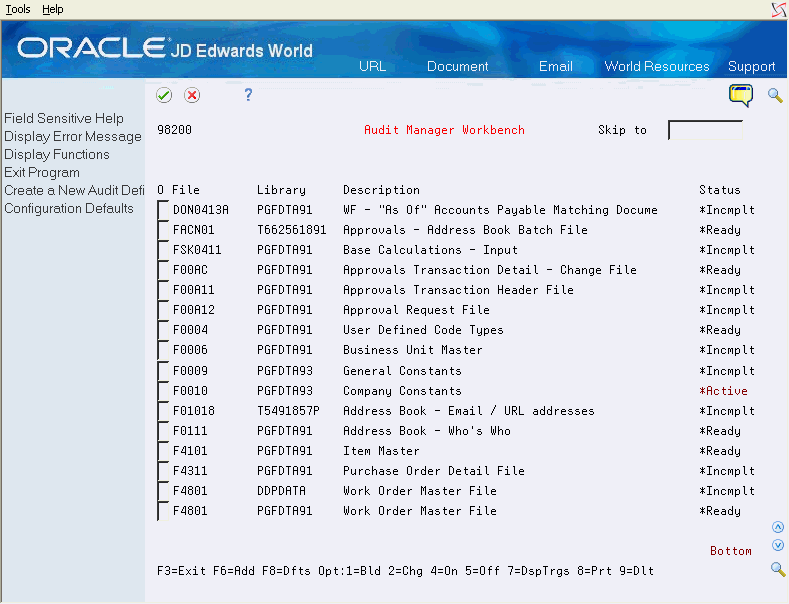Click description Purchase Order Detail File
Viewport: 789px width, 604px height.
click(434, 471)
